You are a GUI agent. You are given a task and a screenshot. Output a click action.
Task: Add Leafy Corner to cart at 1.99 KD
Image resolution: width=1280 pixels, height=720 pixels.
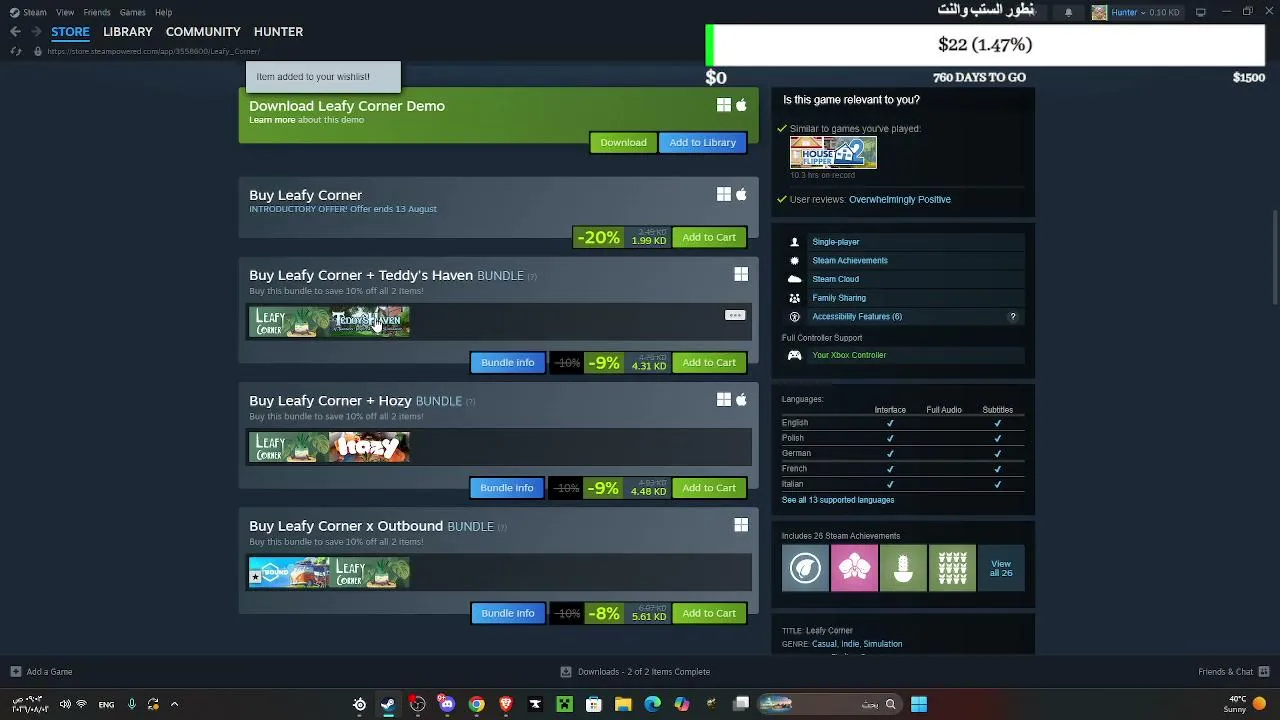(x=709, y=237)
